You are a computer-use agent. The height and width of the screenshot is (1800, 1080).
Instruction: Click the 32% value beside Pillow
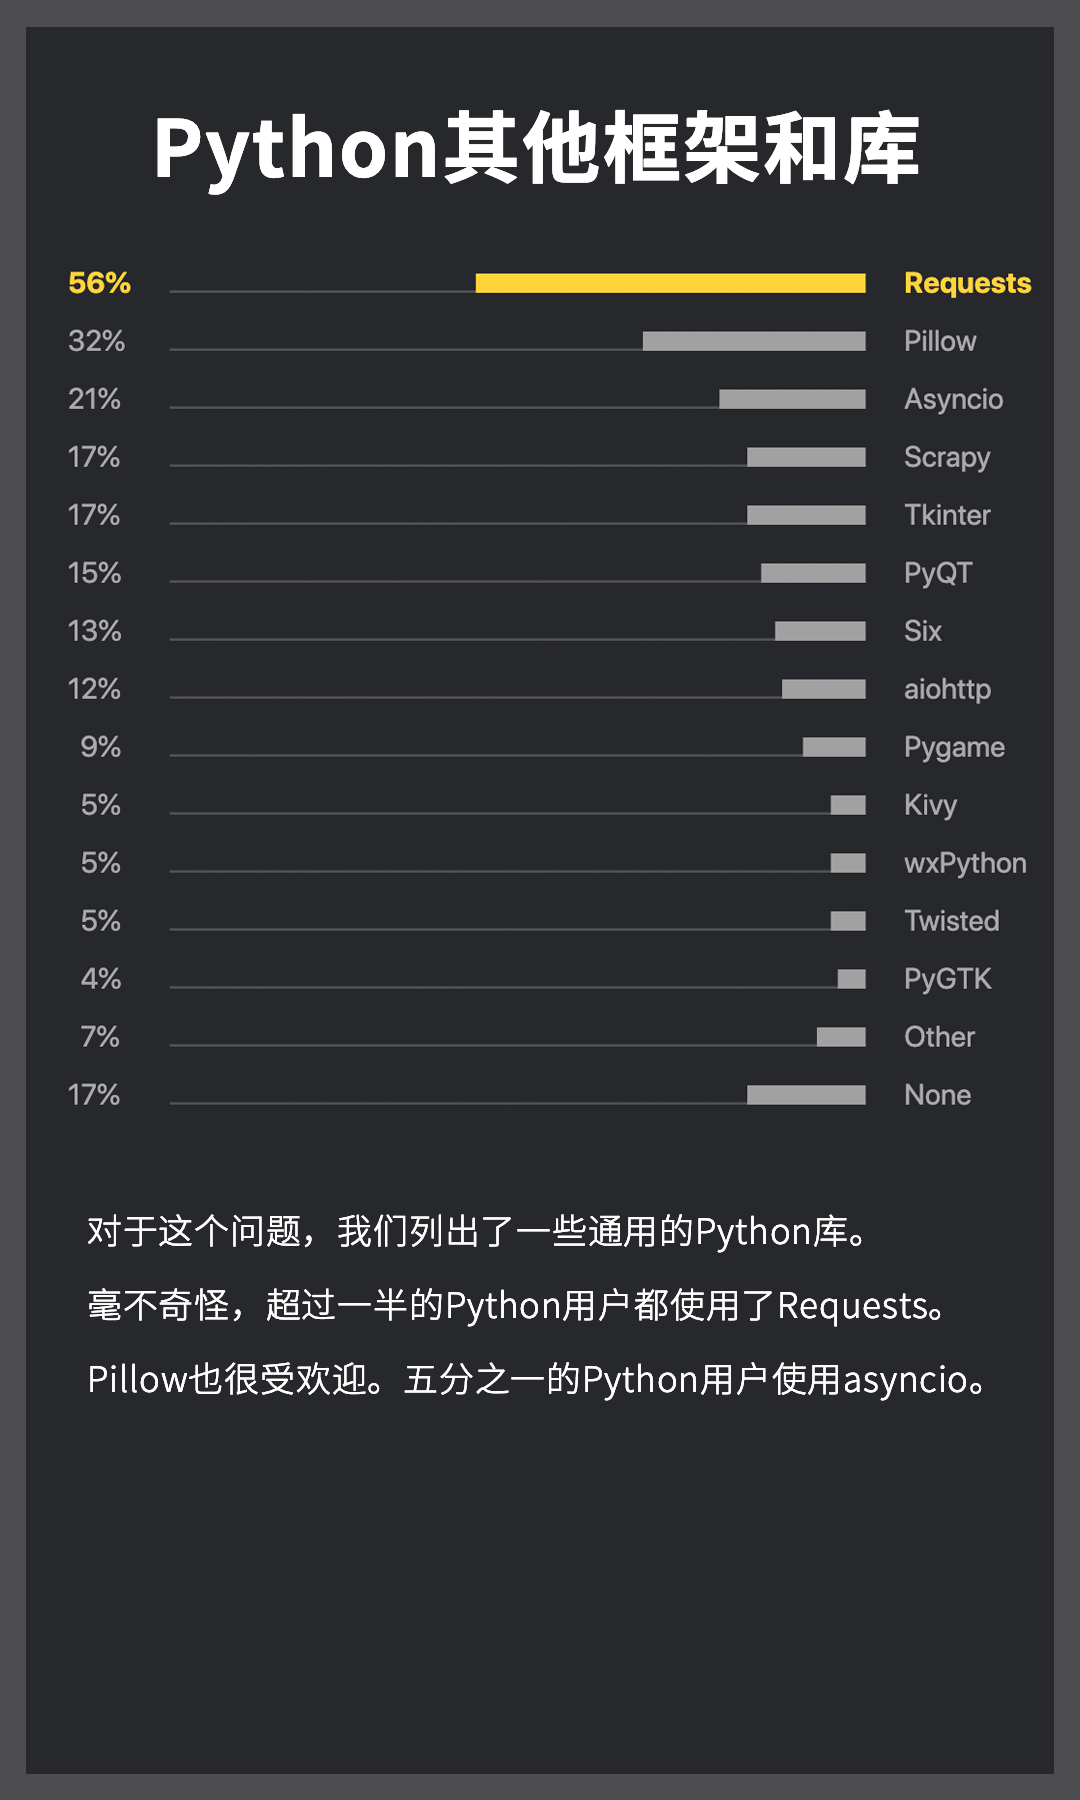96,341
